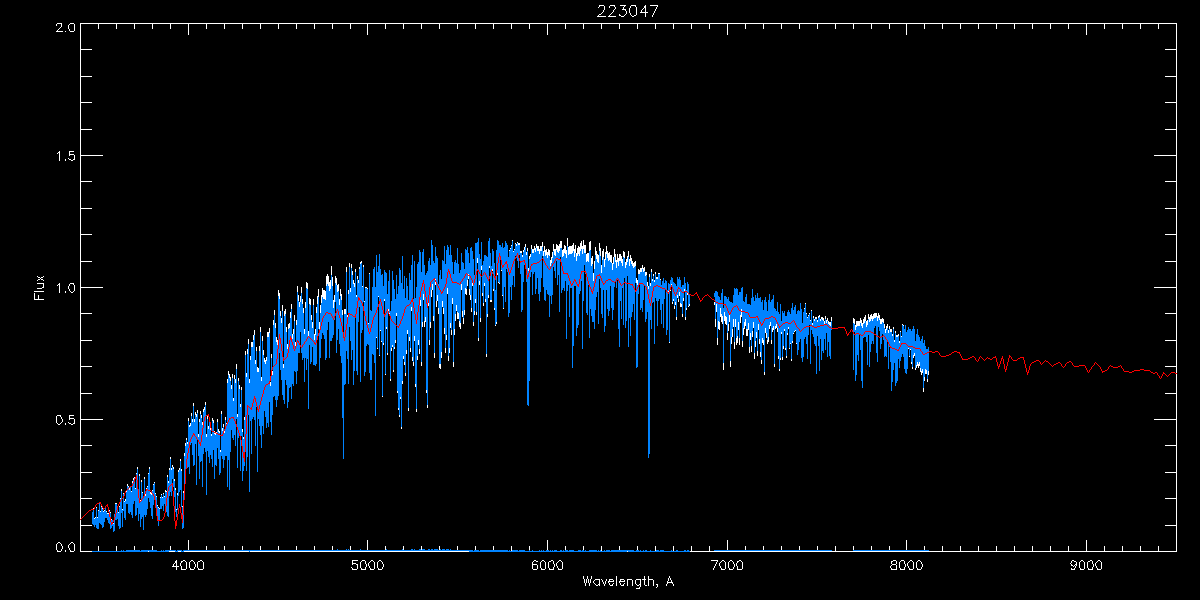
Task: Click the 2.0 flux tick label
Action: [x=65, y=27]
